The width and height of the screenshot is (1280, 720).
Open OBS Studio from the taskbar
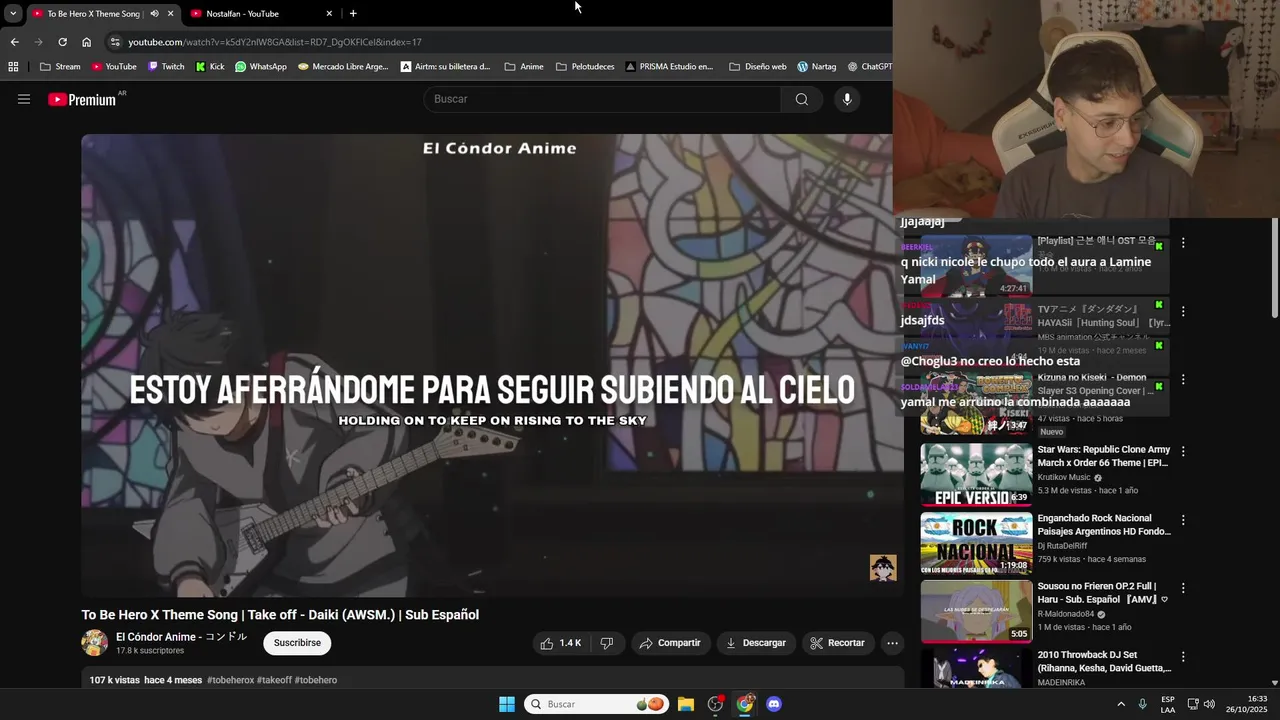click(x=715, y=704)
